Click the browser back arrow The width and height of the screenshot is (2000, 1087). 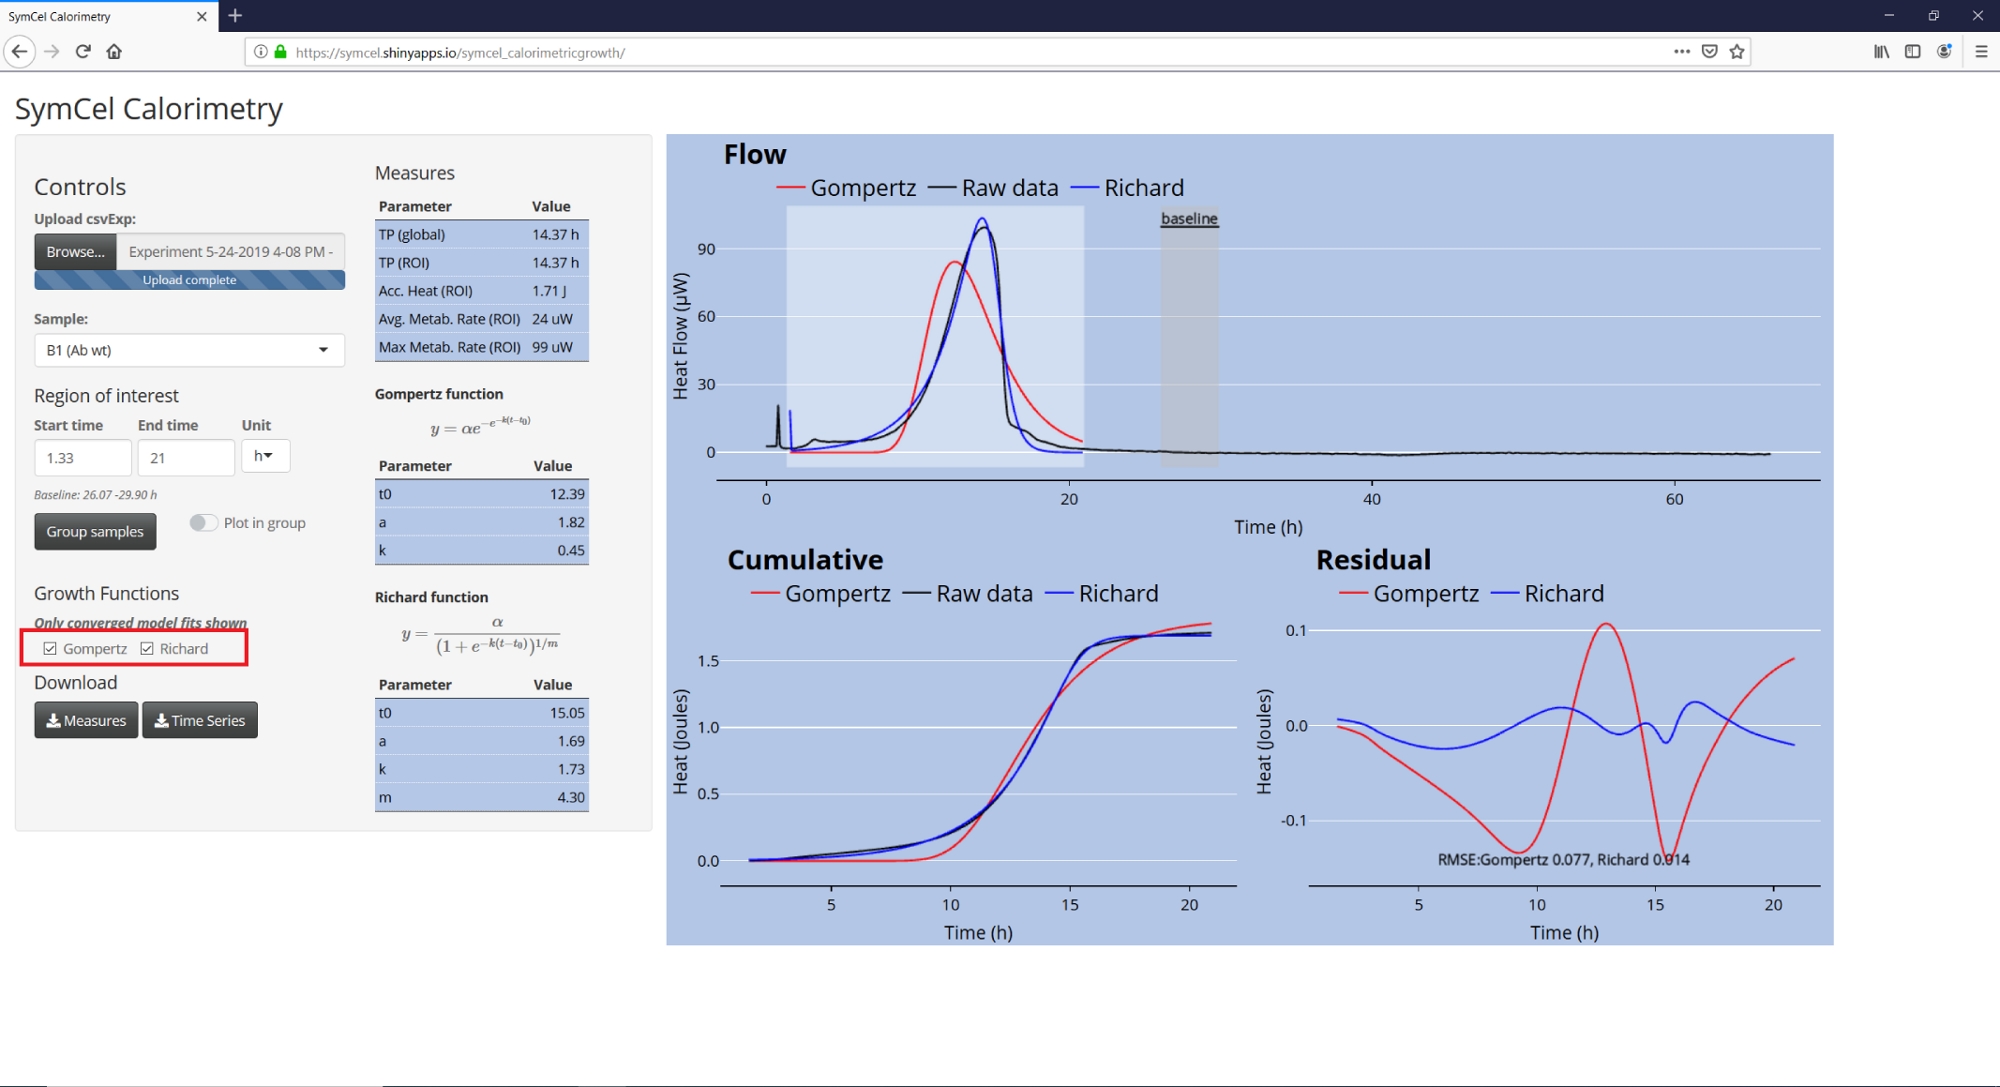(19, 51)
